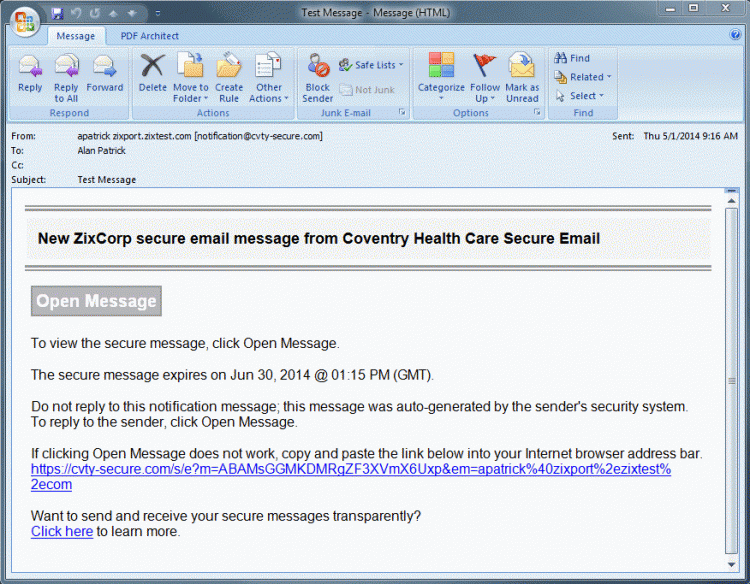Click Reply to All icon
Image resolution: width=750 pixels, height=584 pixels.
[x=66, y=78]
